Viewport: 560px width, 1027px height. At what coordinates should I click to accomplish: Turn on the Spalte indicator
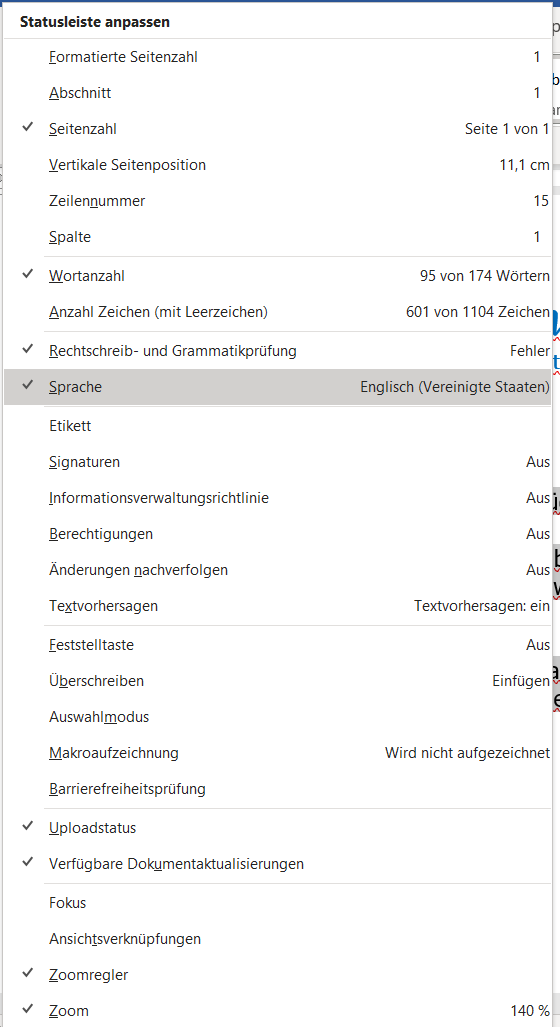[277, 237]
